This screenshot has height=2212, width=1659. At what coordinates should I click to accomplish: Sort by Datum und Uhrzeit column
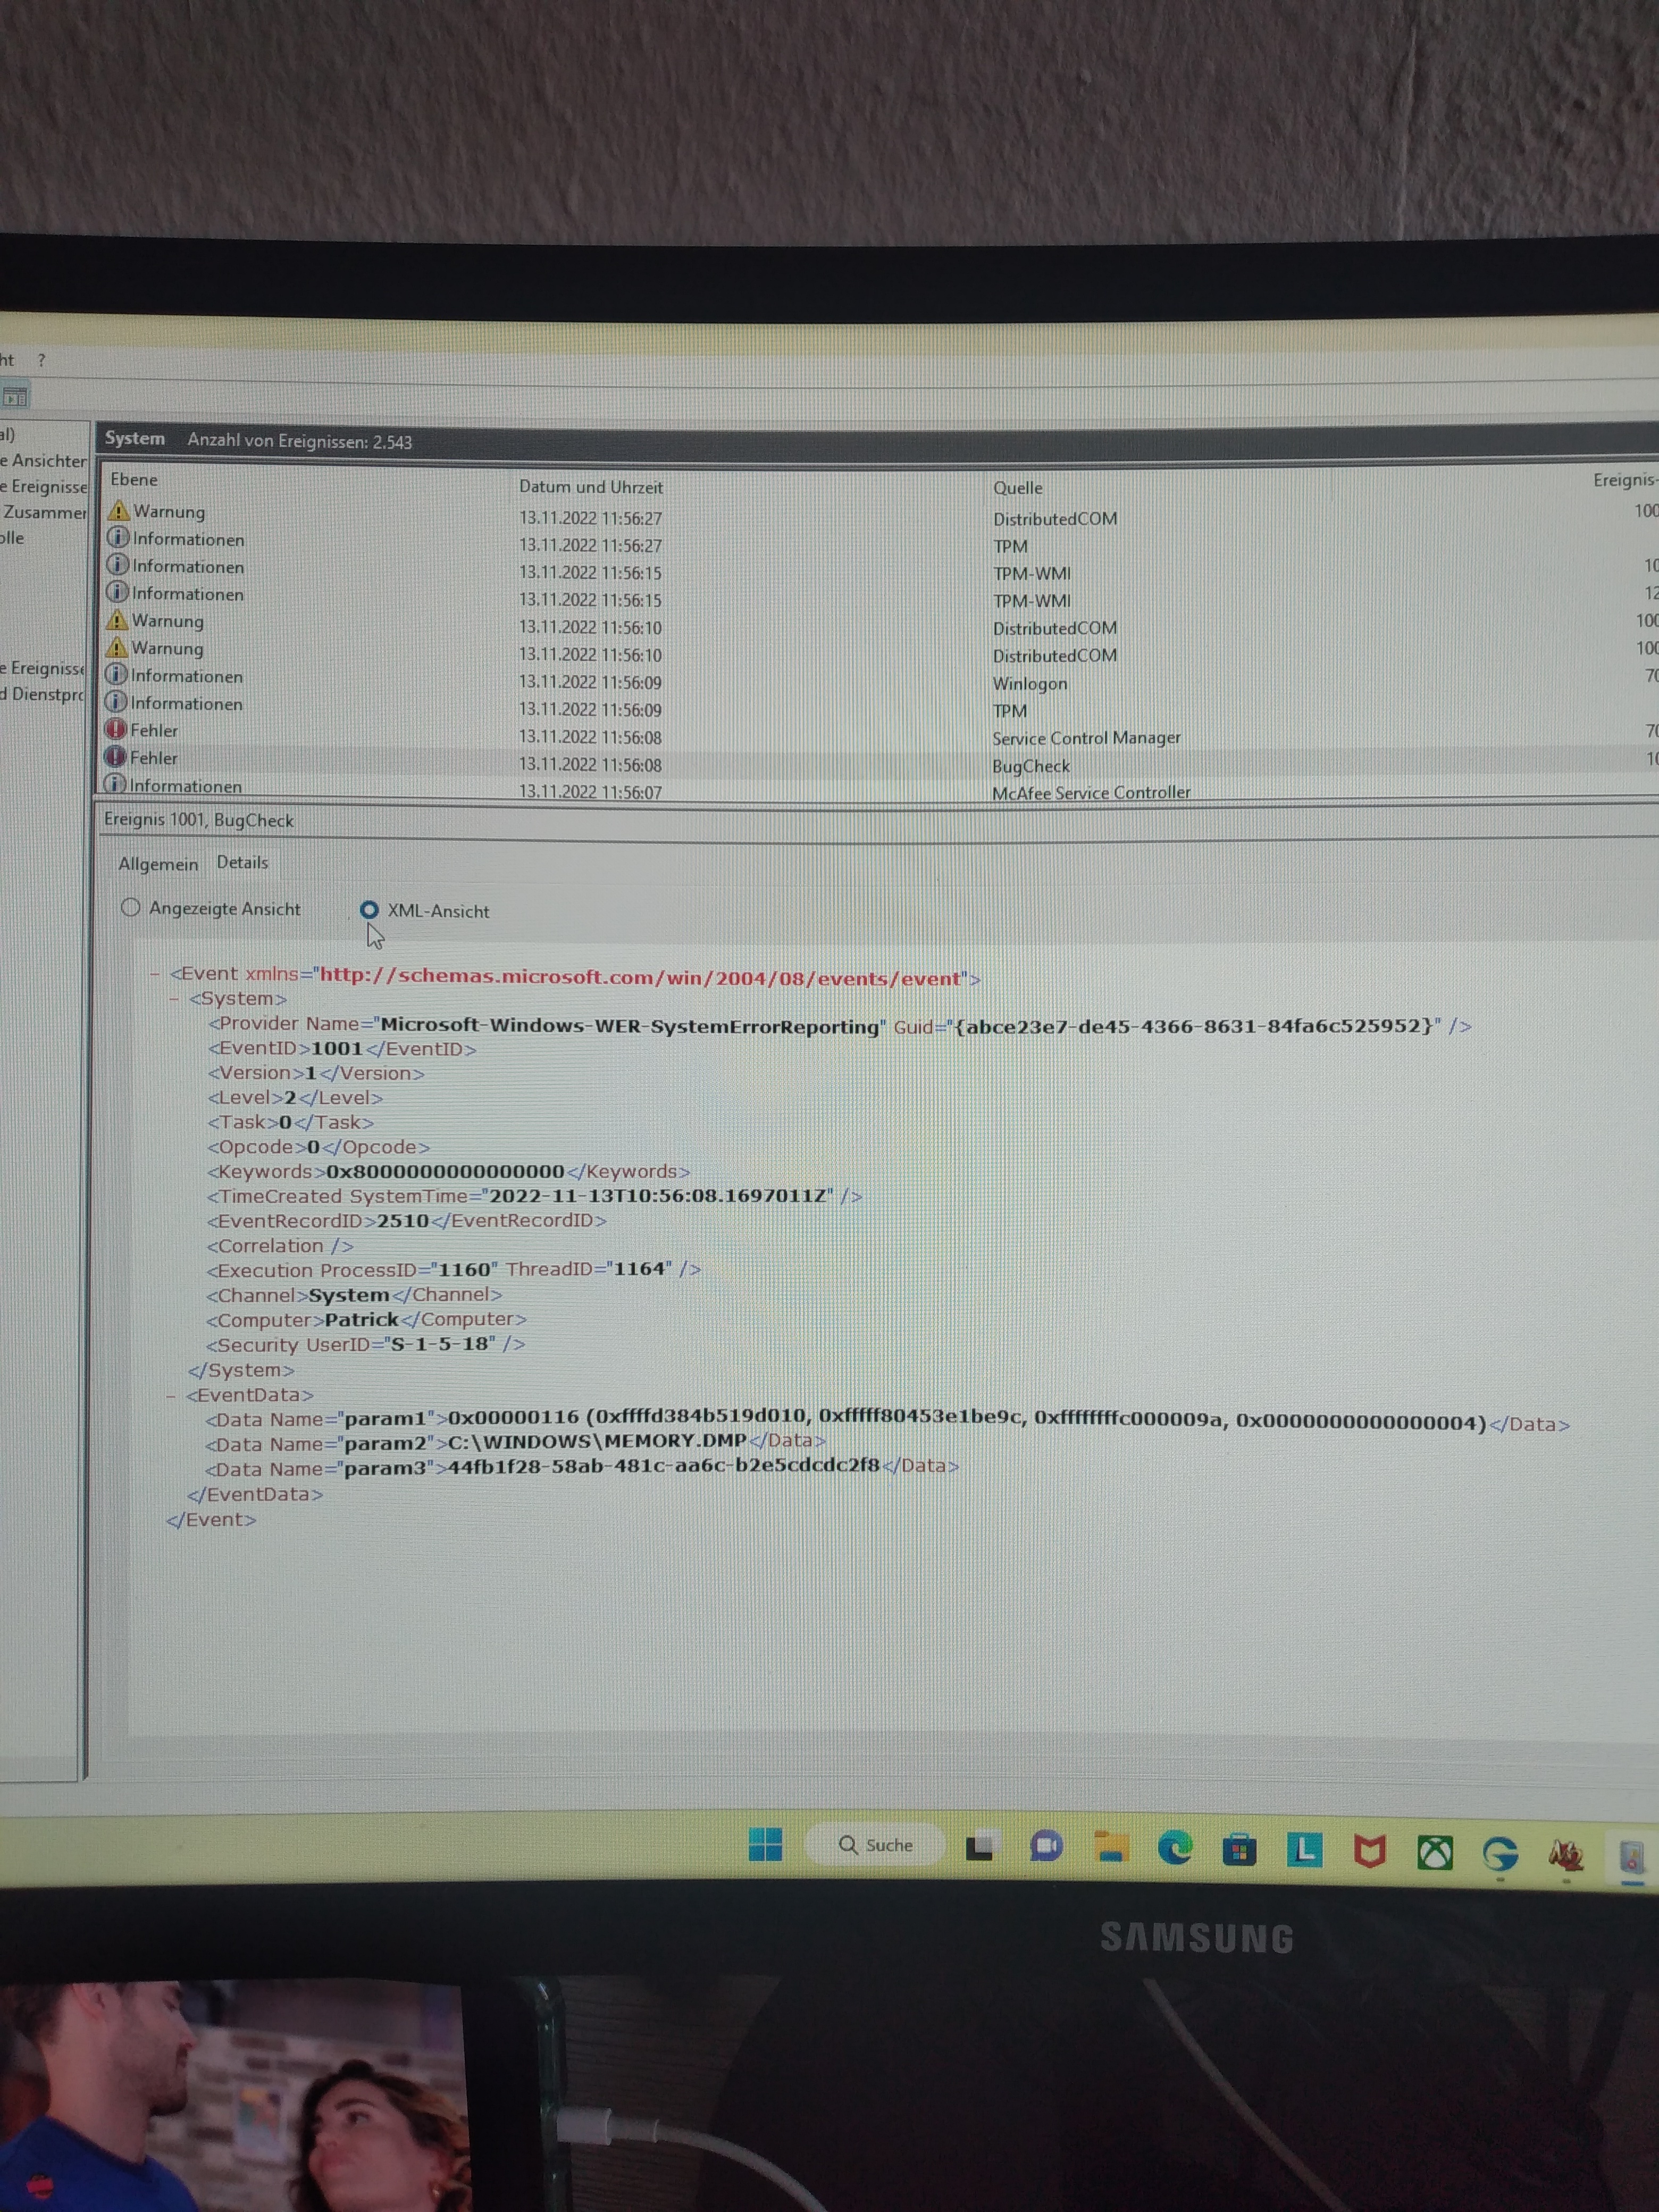pyautogui.click(x=590, y=487)
